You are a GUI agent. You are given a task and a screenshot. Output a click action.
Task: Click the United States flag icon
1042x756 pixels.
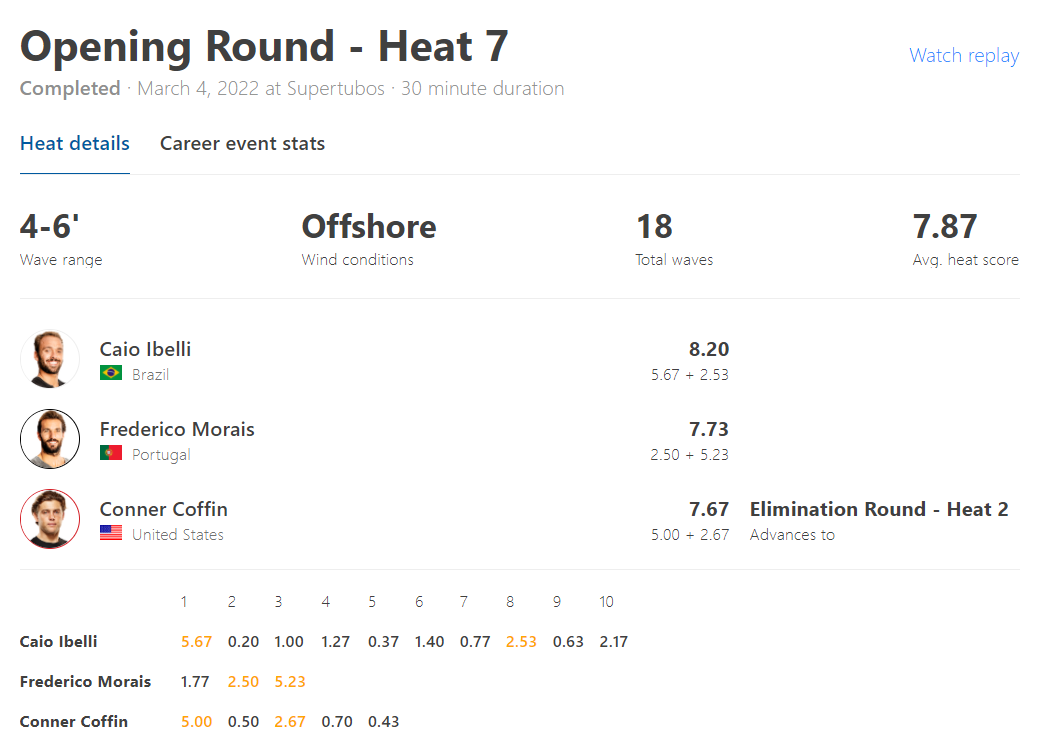click(x=111, y=533)
